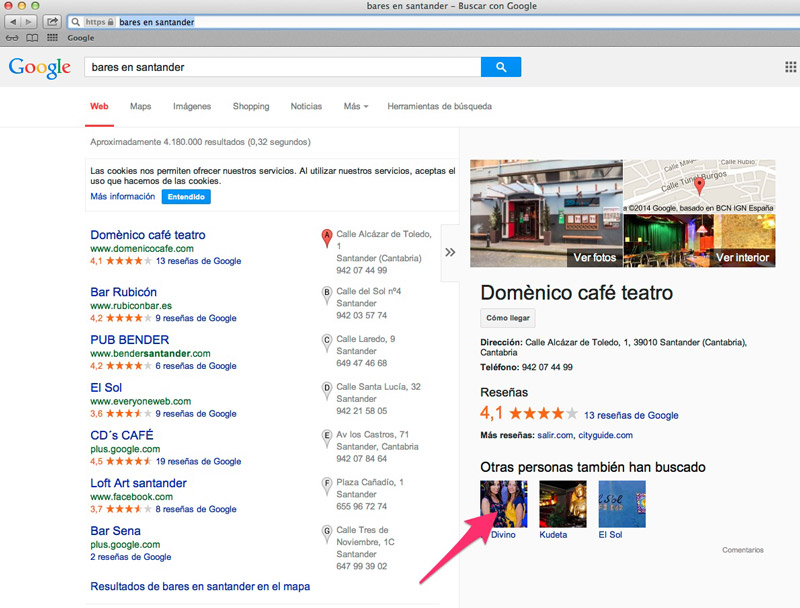Screen dimensions: 800x608
Task: Switch to the Shopping tab
Action: click(x=251, y=106)
